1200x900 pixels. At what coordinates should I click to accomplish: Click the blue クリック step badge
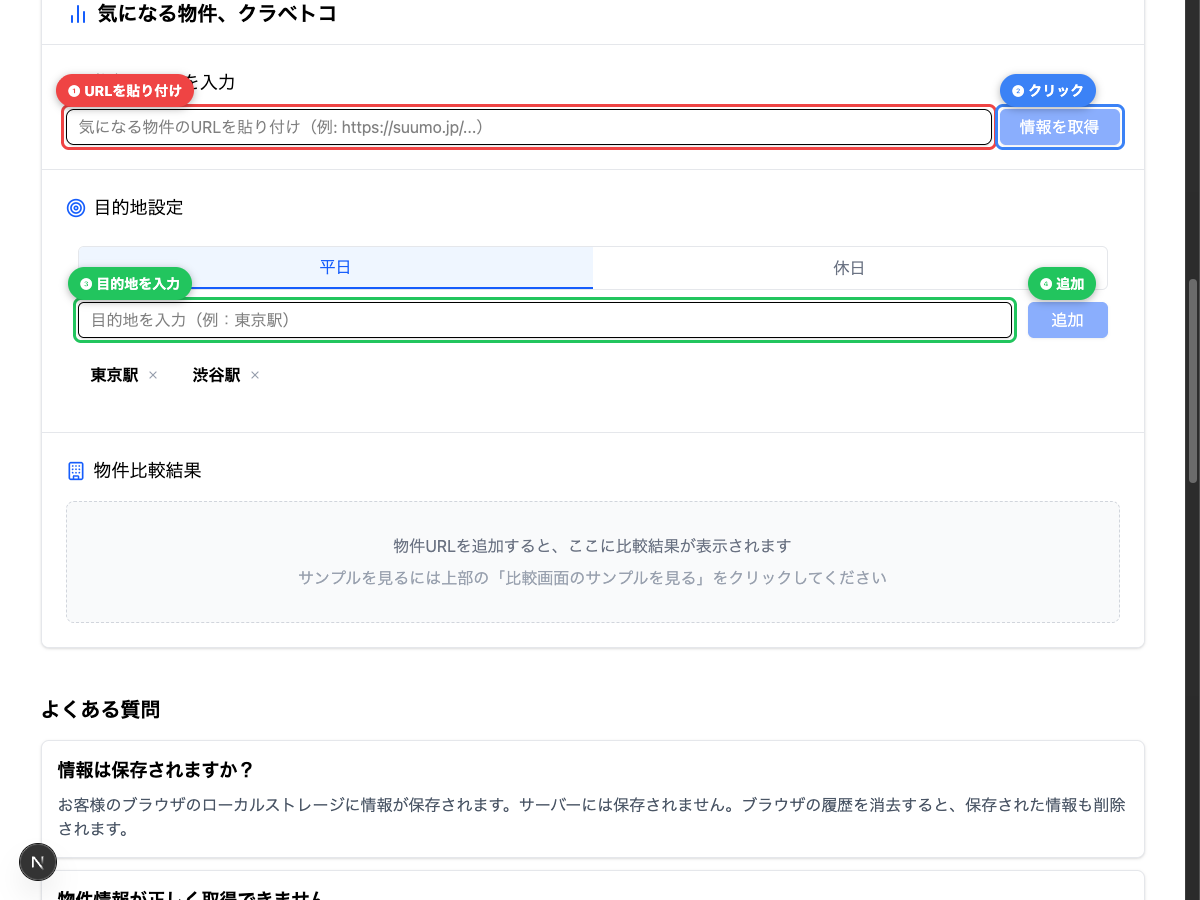point(1047,90)
